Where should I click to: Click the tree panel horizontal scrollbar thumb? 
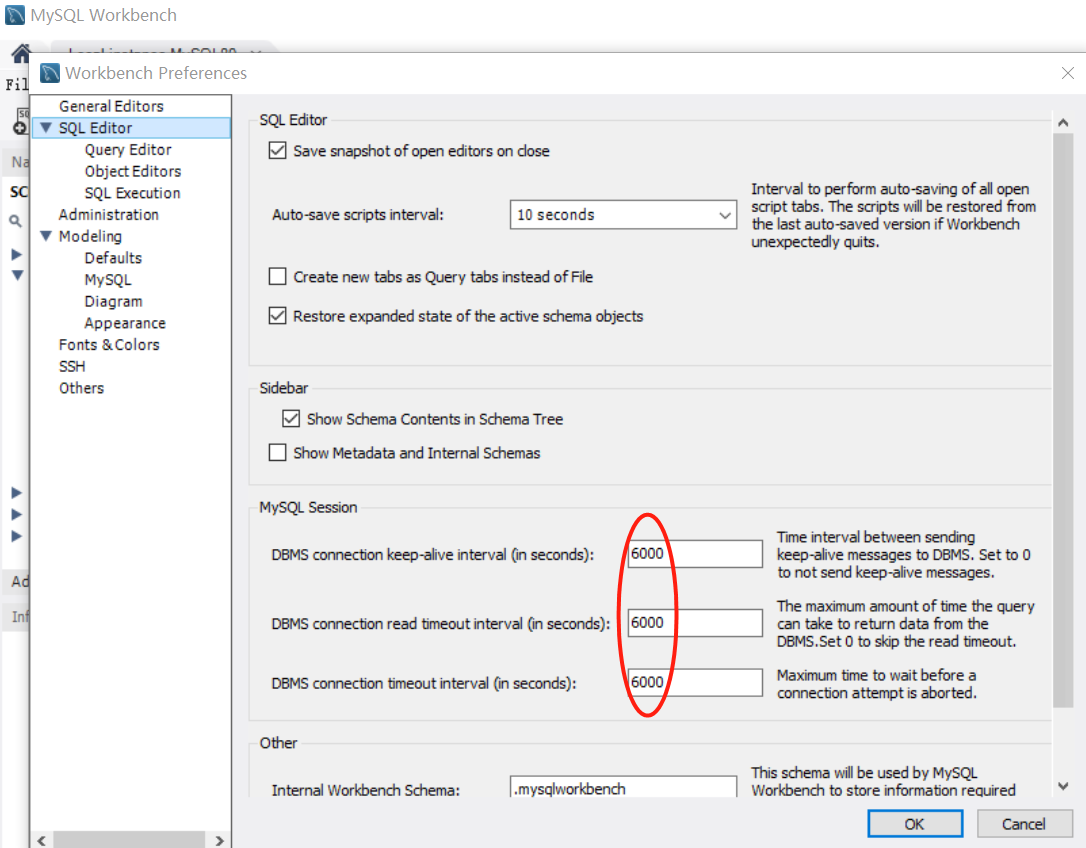tap(130, 840)
